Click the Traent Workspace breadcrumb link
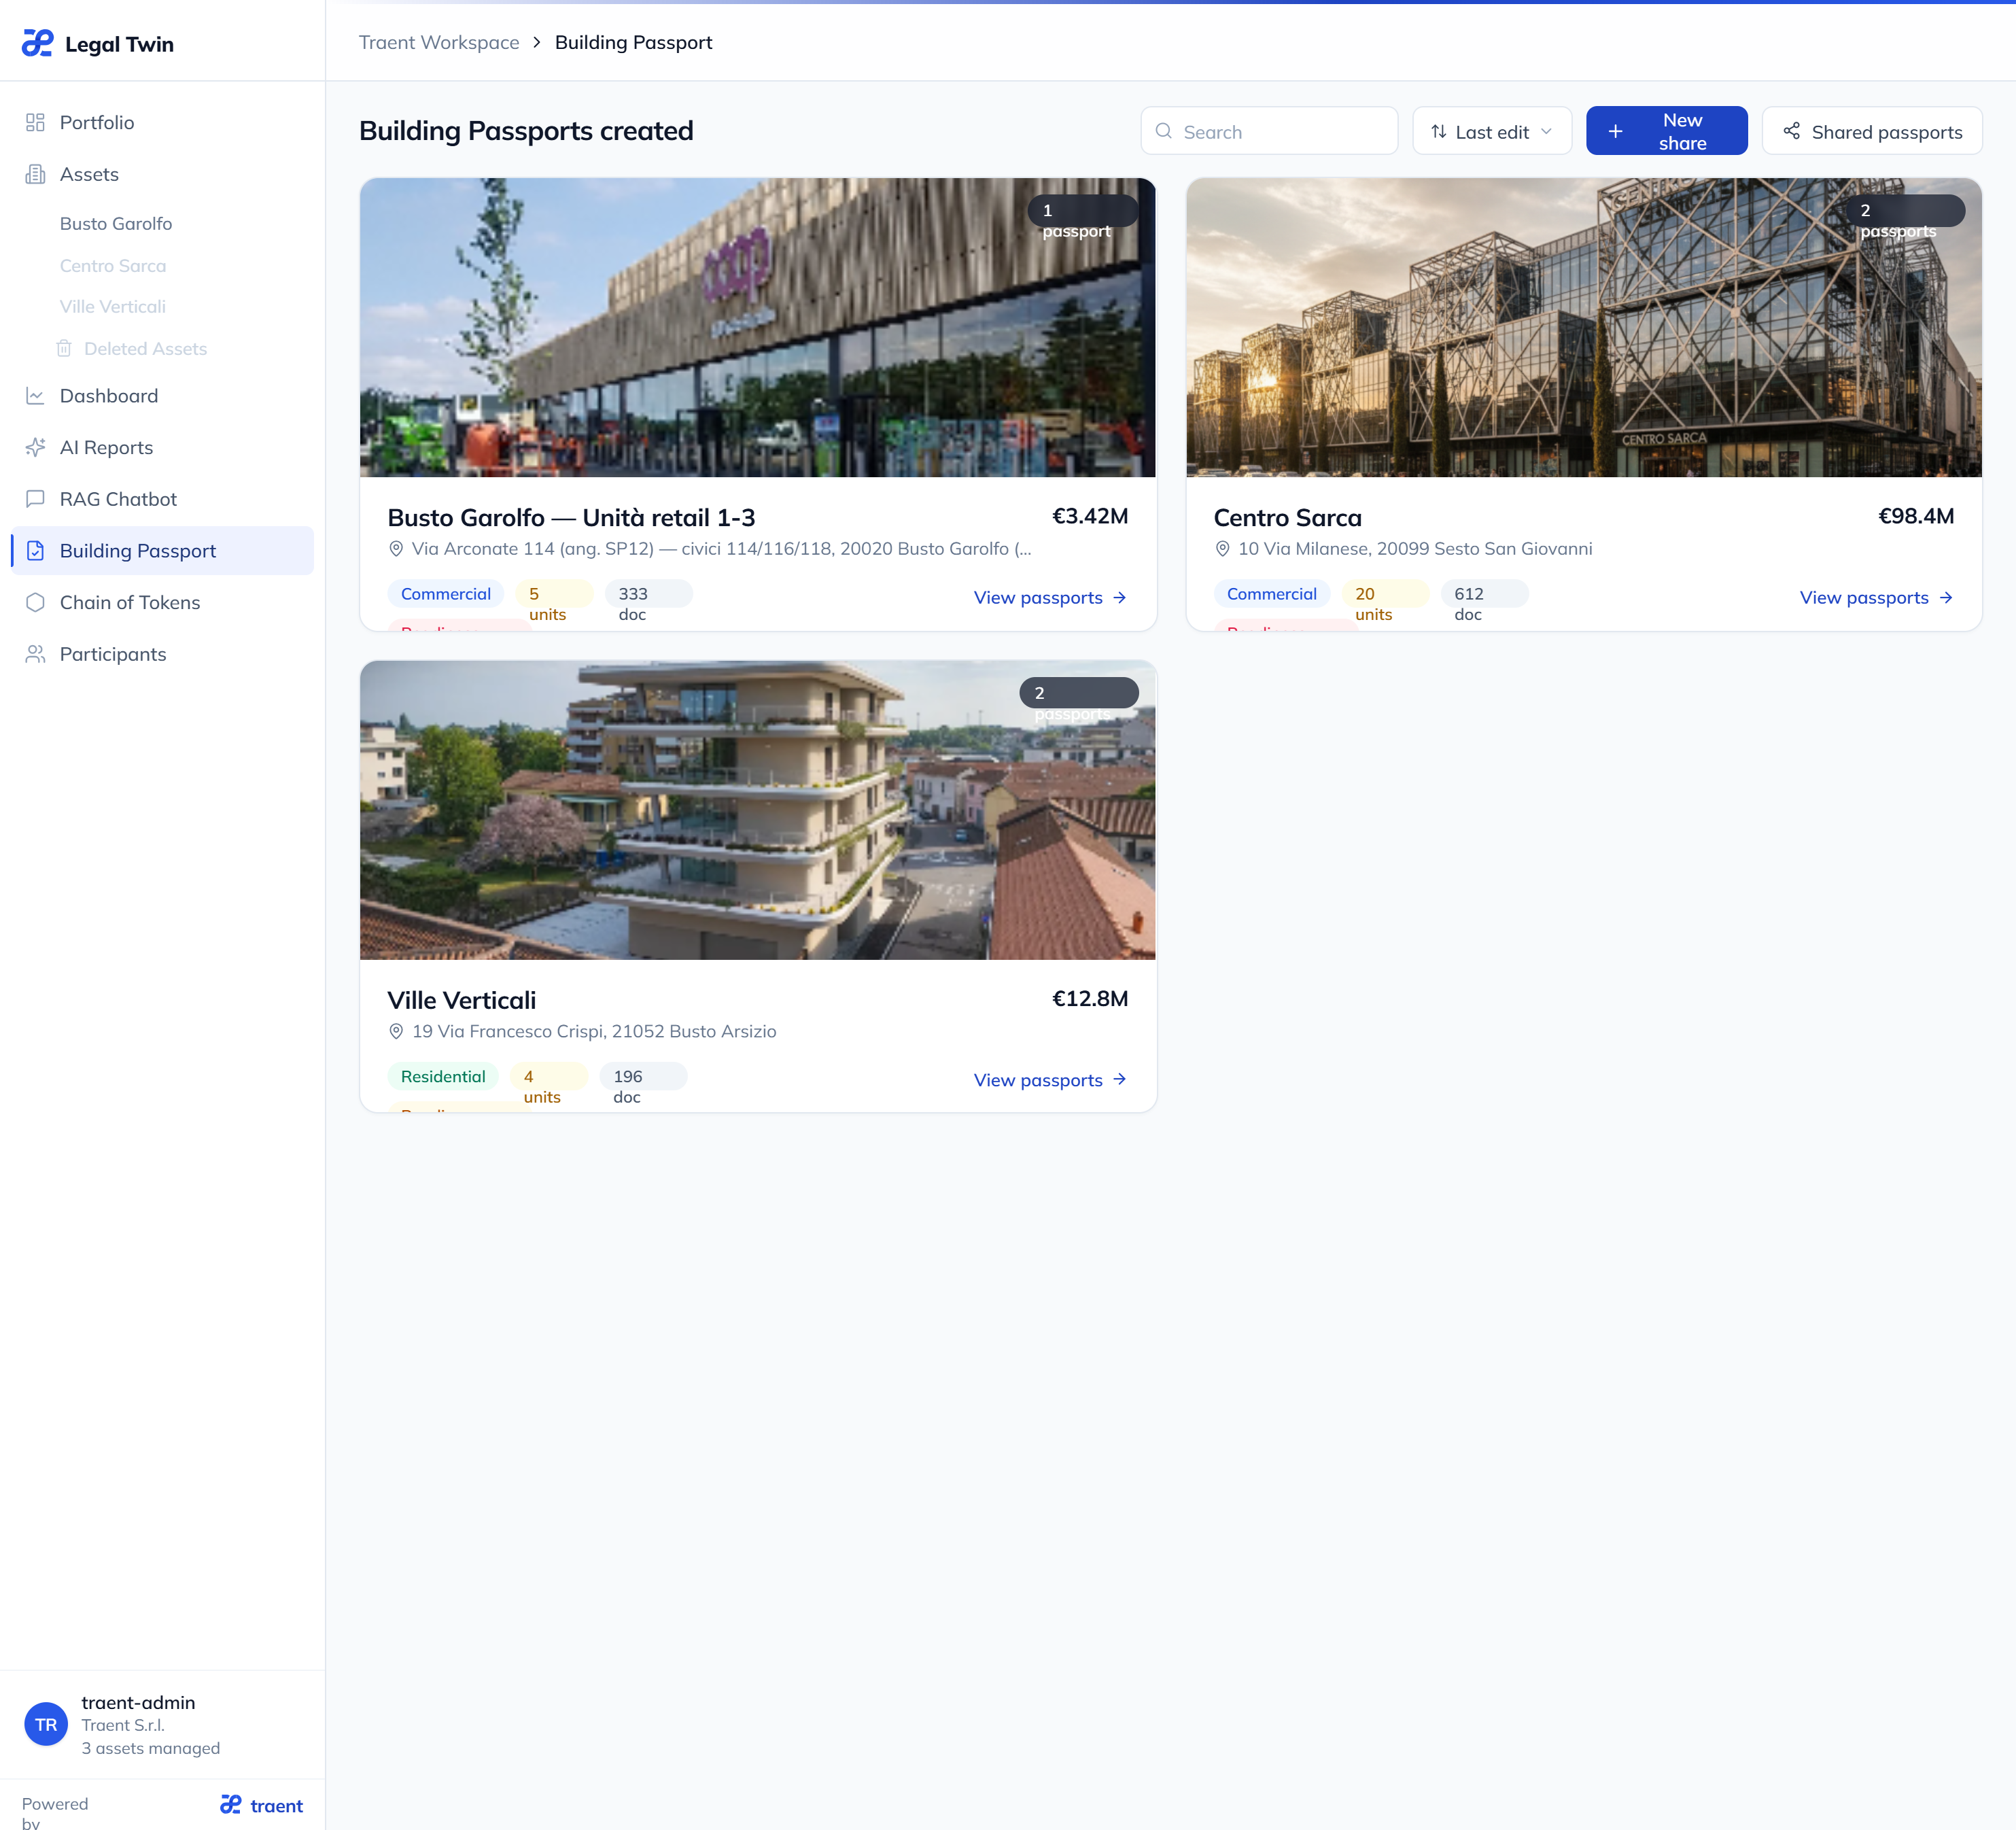Screen dimensions: 2016x1830 click(x=439, y=42)
